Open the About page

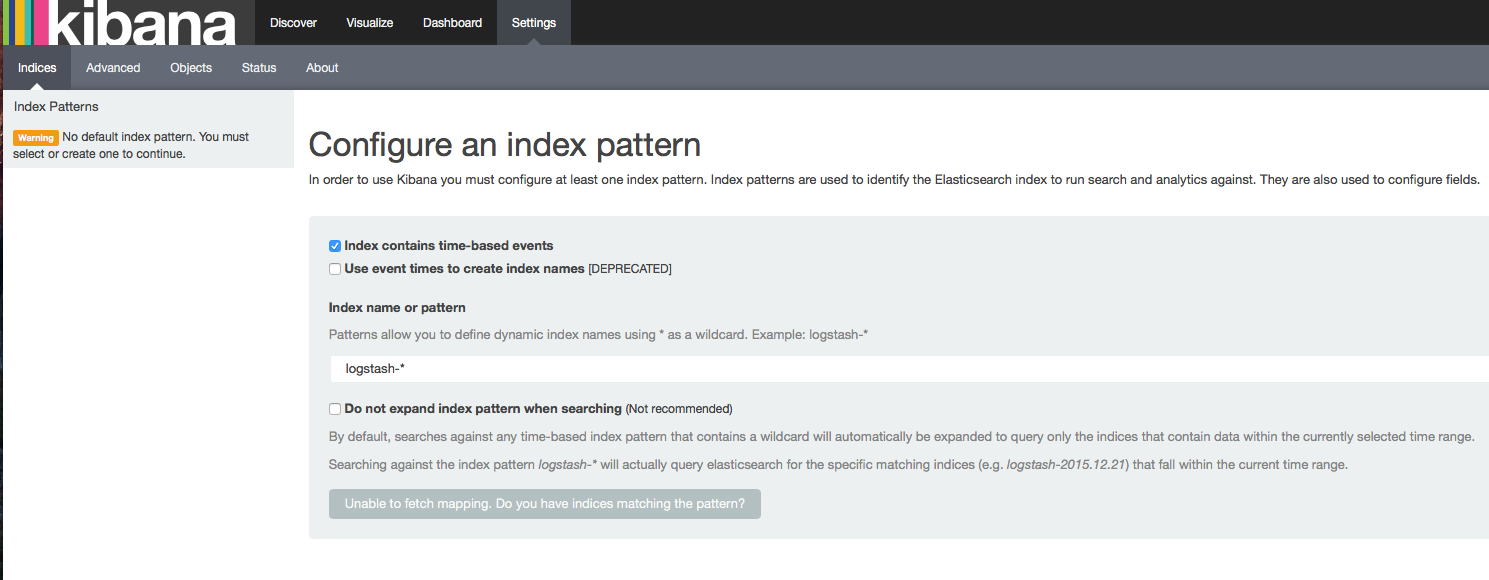click(x=322, y=68)
